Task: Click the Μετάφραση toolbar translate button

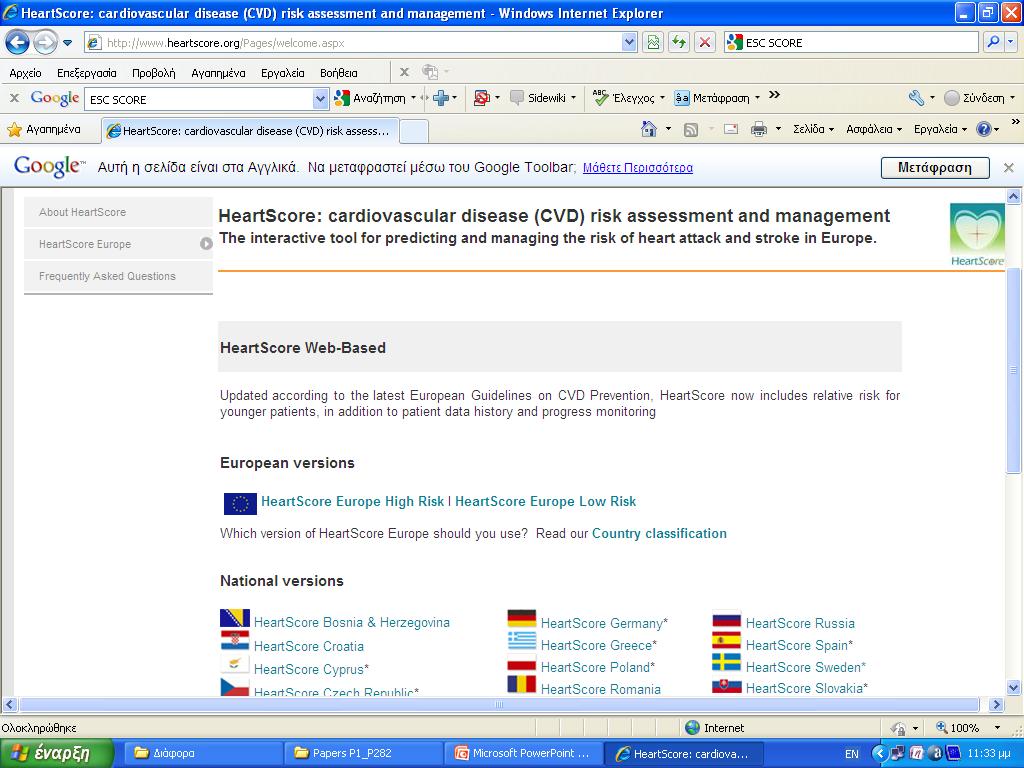Action: pos(716,98)
